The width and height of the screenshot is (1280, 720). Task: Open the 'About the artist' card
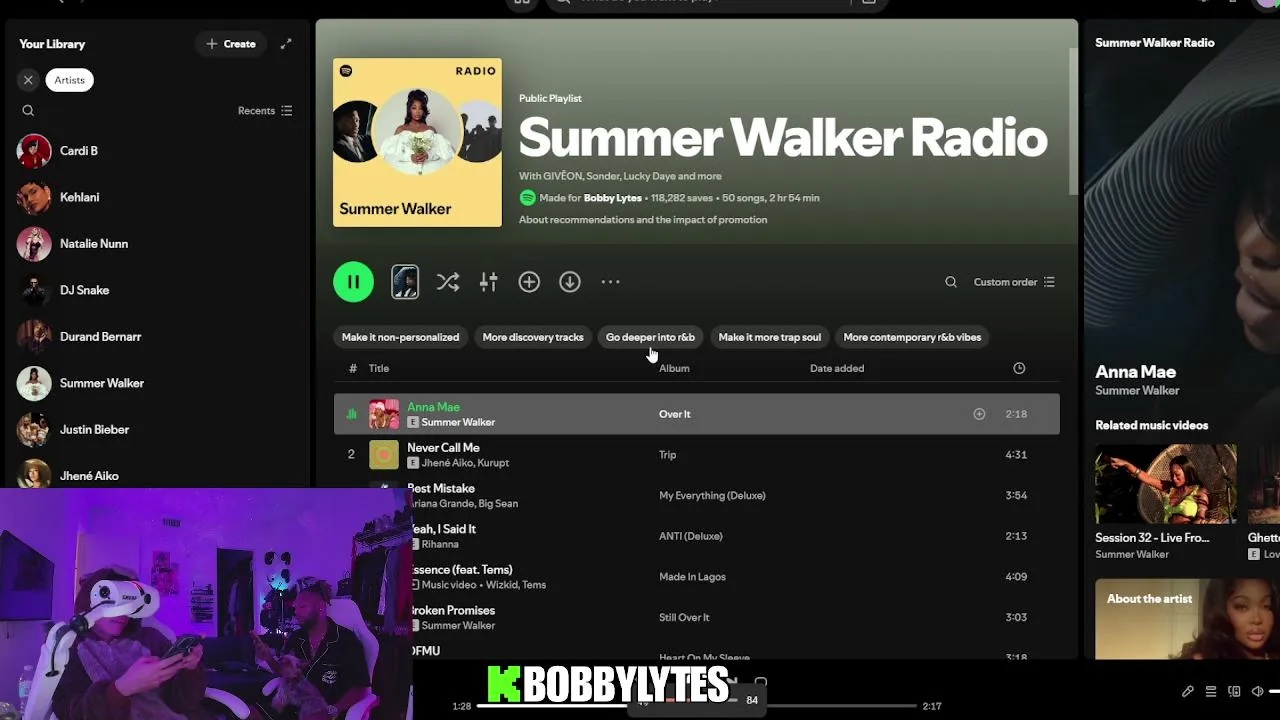coord(1187,619)
